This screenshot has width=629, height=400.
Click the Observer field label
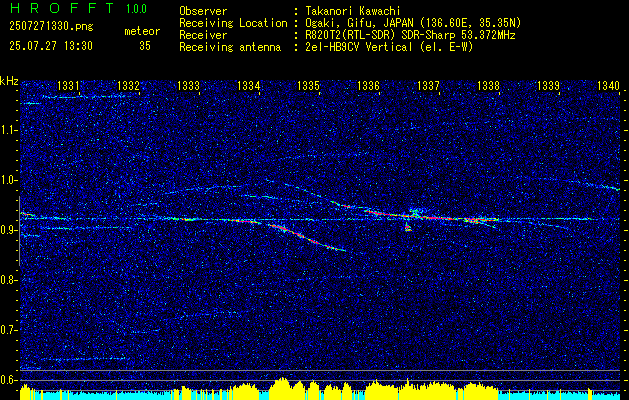click(203, 11)
